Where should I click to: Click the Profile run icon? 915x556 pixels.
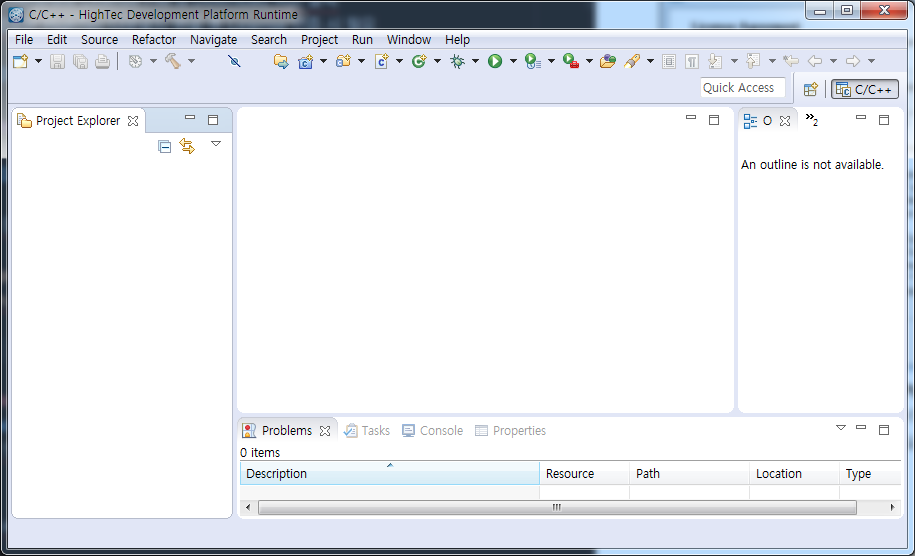coord(533,61)
